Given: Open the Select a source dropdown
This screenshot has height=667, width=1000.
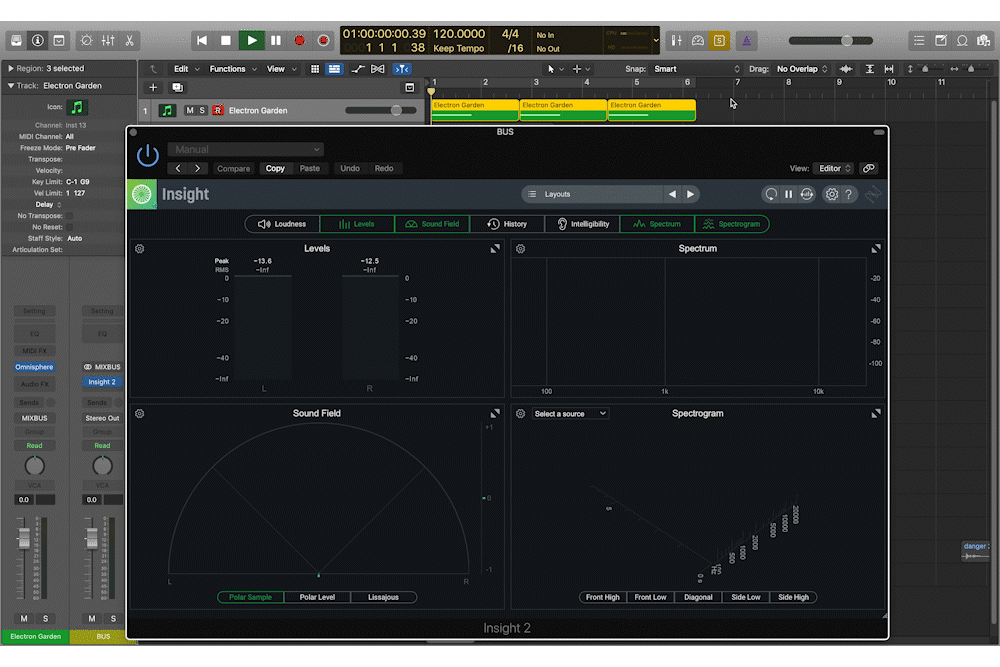Looking at the screenshot, I should (570, 414).
